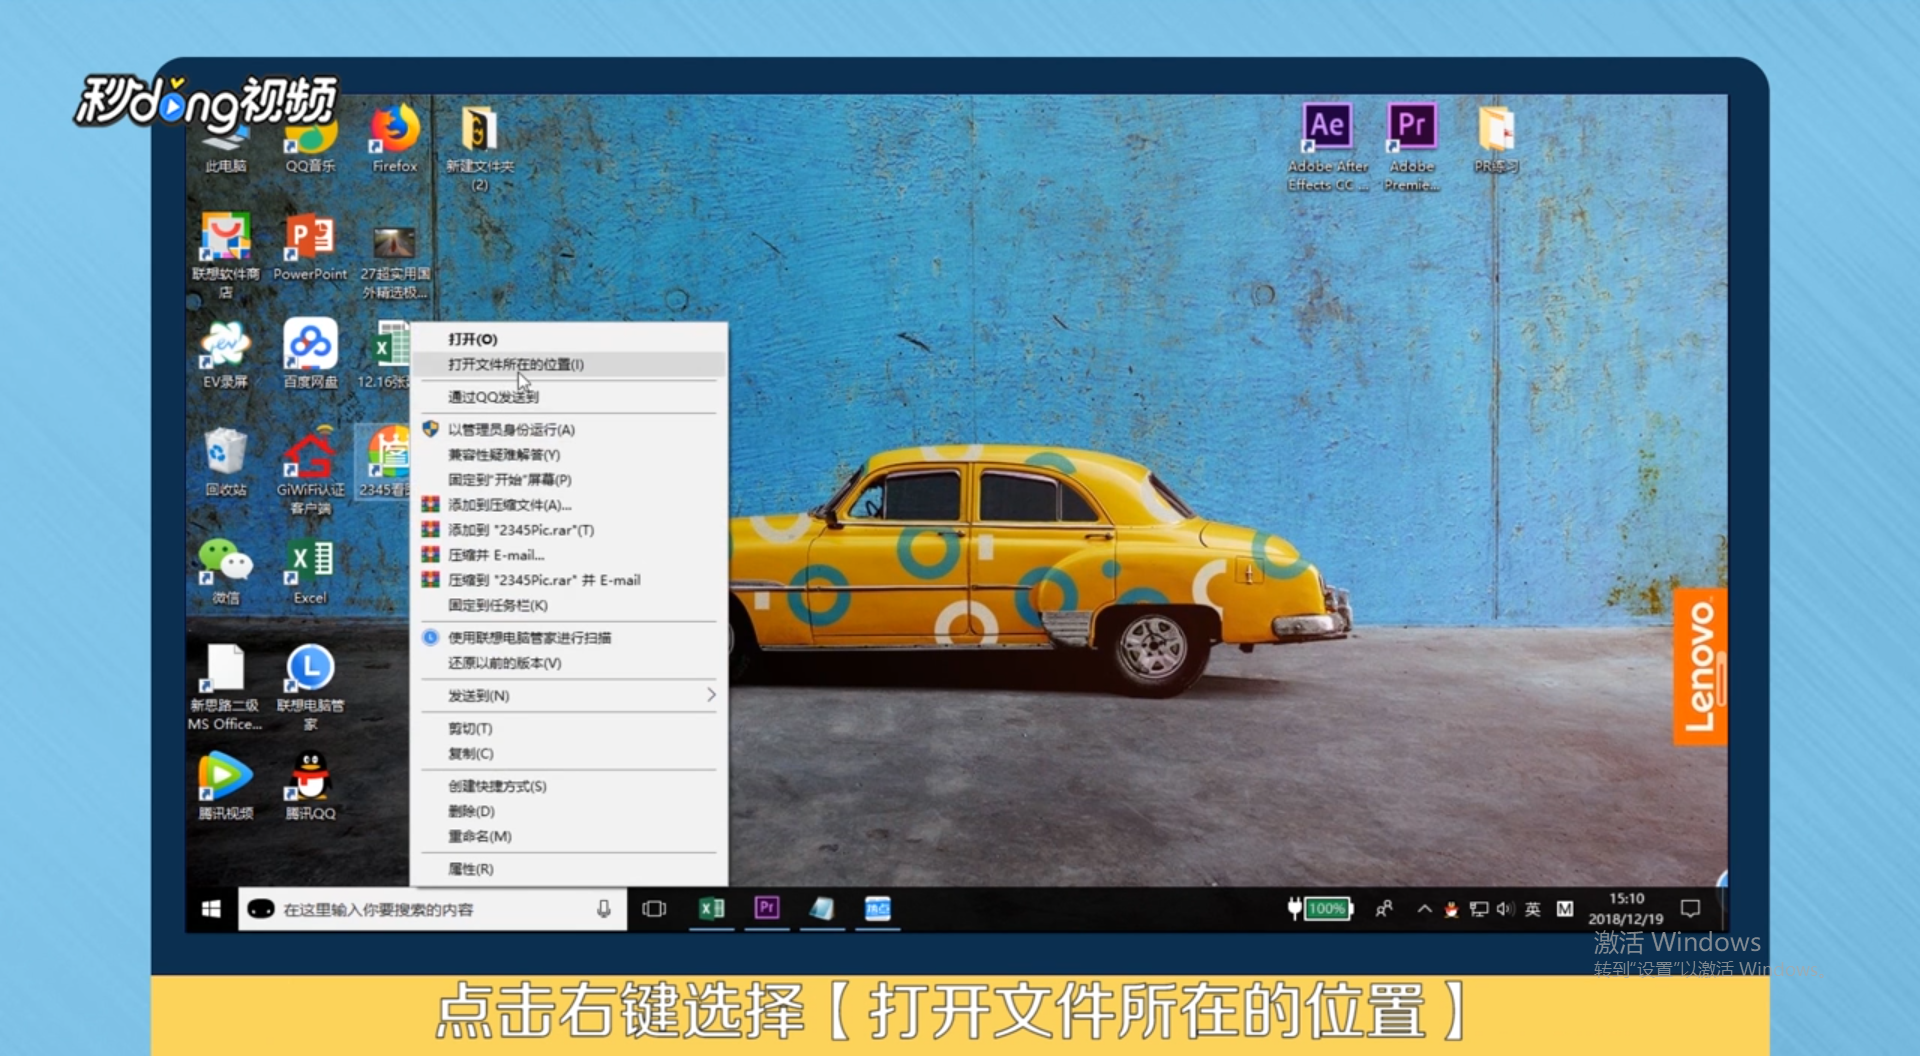1920x1056 pixels.
Task: Select the 27超实用国外精选 file thumbnail
Action: click(x=395, y=262)
